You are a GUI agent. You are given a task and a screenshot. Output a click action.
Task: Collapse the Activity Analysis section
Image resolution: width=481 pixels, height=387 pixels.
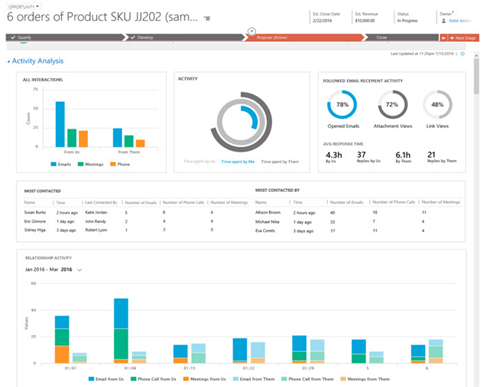pyautogui.click(x=8, y=61)
